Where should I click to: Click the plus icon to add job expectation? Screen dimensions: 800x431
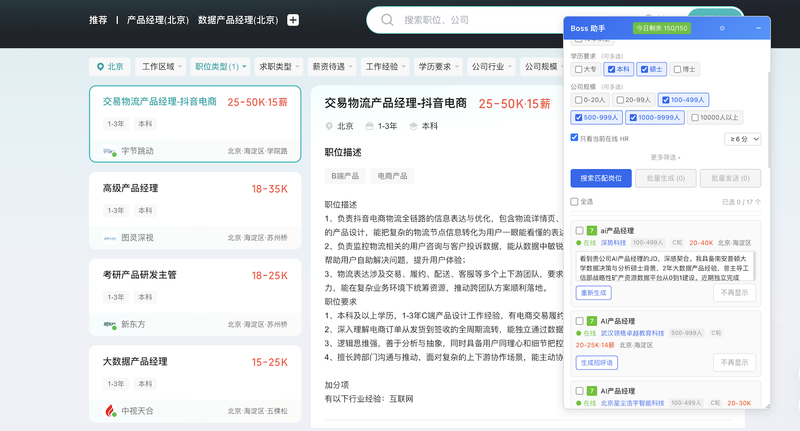(293, 20)
